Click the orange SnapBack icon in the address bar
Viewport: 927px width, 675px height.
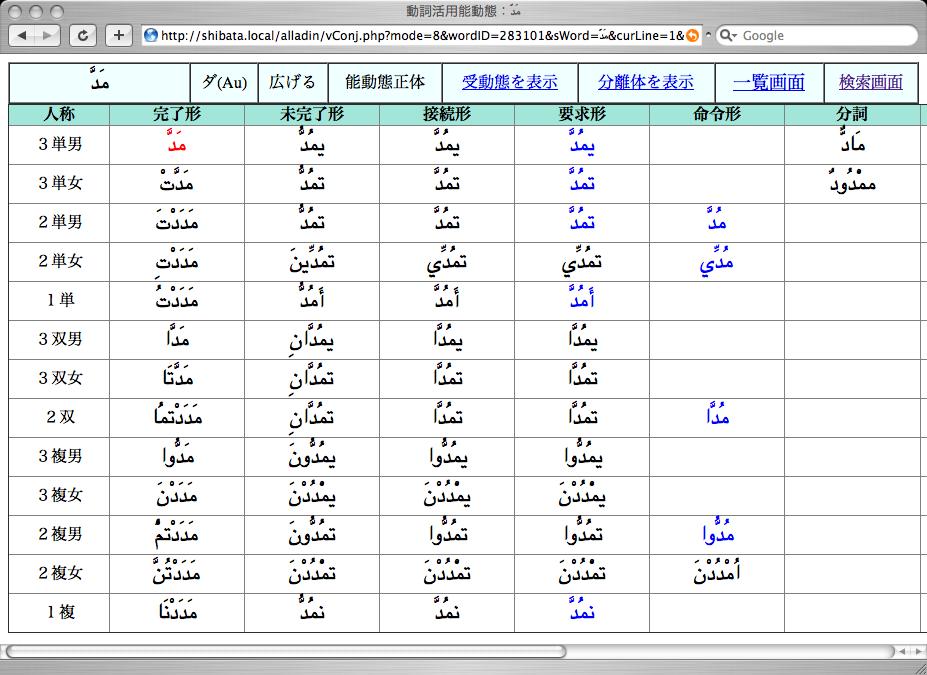[692, 35]
